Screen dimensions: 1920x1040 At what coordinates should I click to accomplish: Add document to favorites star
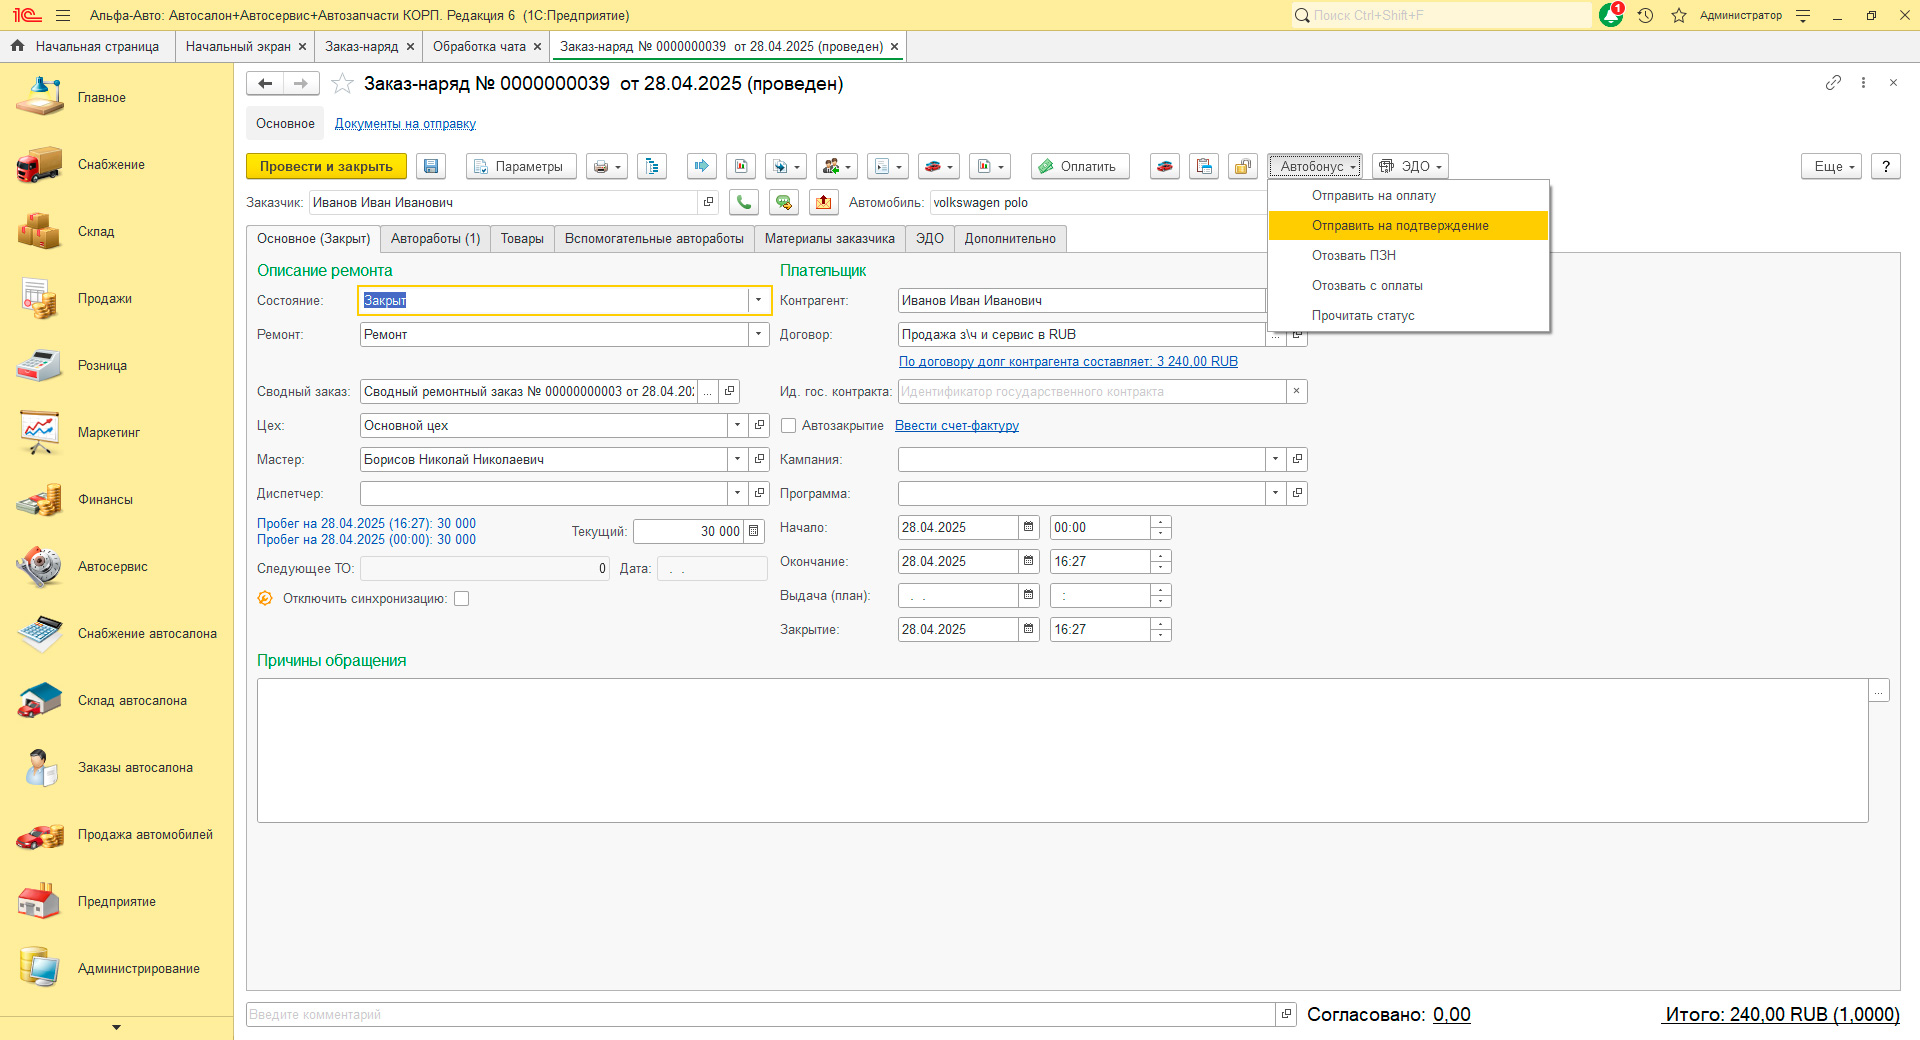[342, 84]
